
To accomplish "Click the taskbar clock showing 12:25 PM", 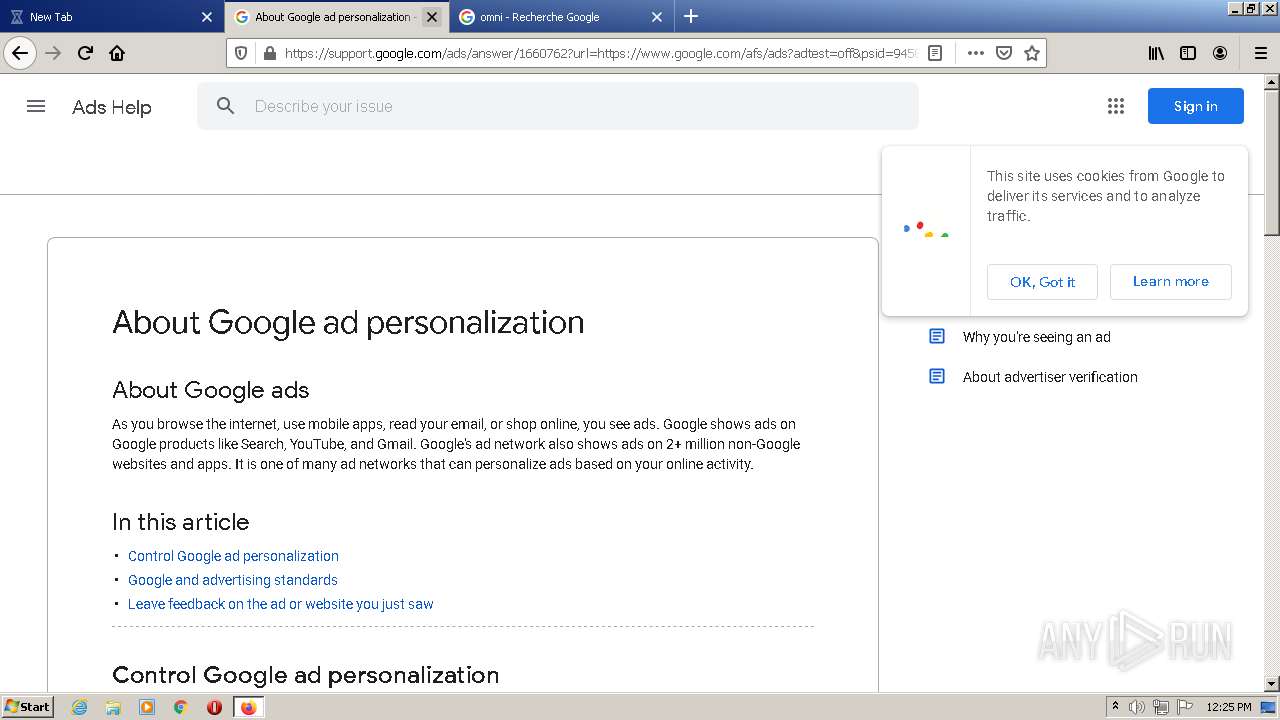I will (x=1229, y=707).
